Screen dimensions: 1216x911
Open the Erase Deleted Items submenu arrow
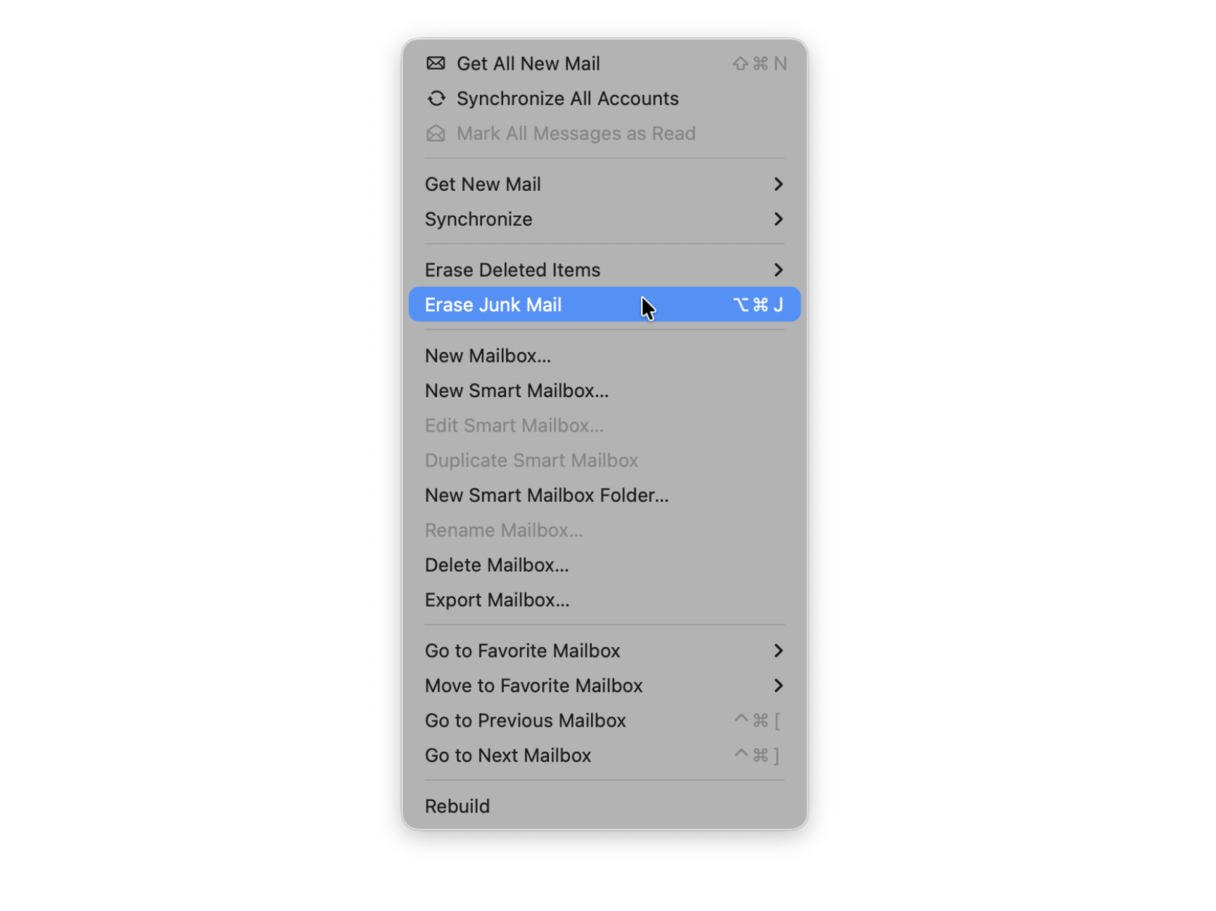pyautogui.click(x=778, y=270)
